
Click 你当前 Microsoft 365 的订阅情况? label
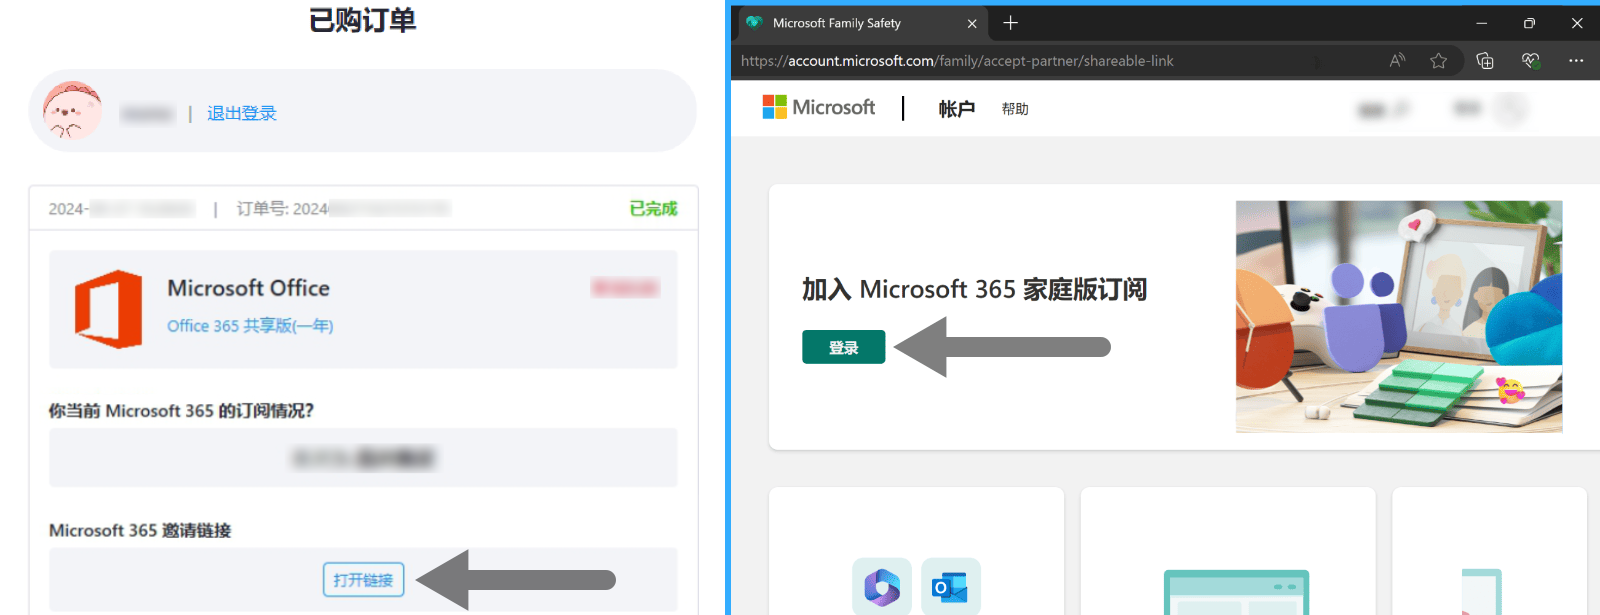coord(181,411)
